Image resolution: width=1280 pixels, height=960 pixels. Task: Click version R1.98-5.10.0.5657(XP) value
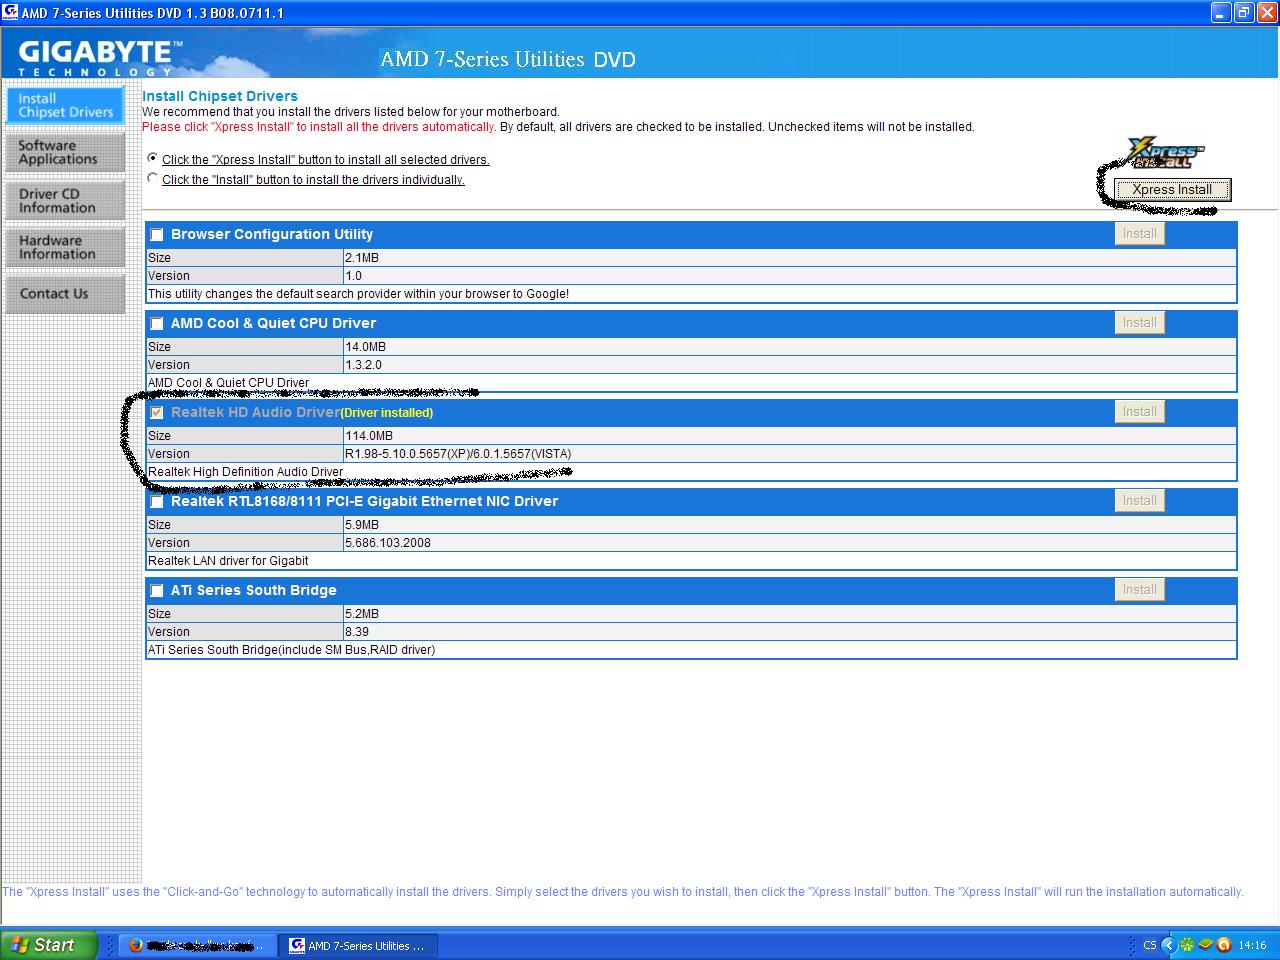pos(458,454)
